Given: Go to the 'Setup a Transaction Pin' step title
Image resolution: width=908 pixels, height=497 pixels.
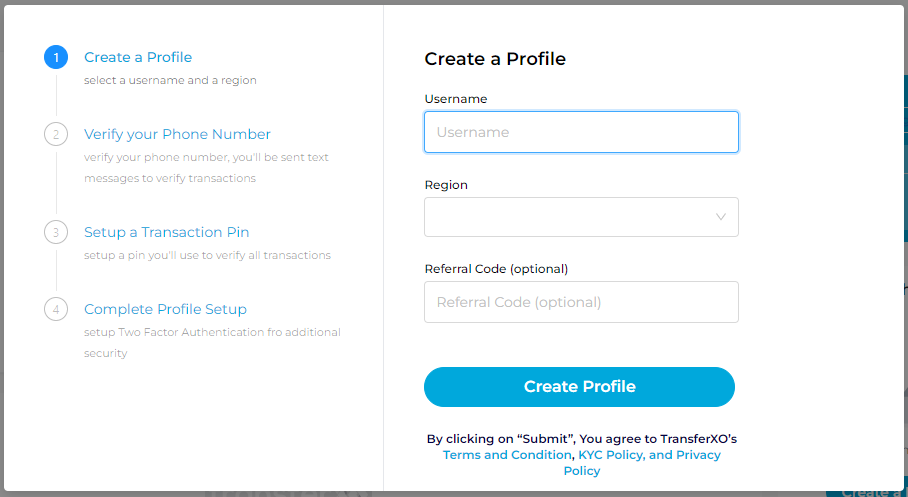Looking at the screenshot, I should 166,232.
